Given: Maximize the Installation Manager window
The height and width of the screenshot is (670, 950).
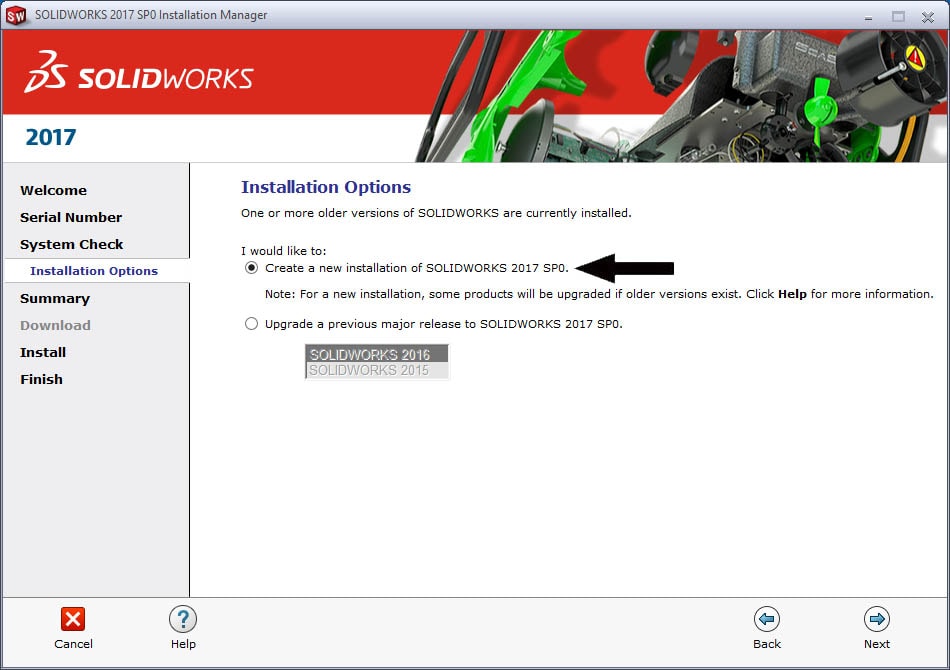Looking at the screenshot, I should (898, 17).
